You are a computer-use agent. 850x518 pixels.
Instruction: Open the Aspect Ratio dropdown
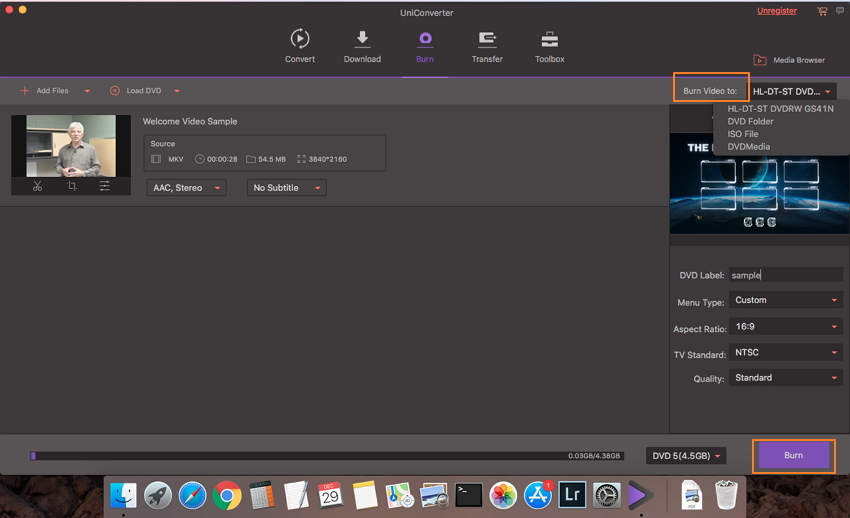coord(785,326)
